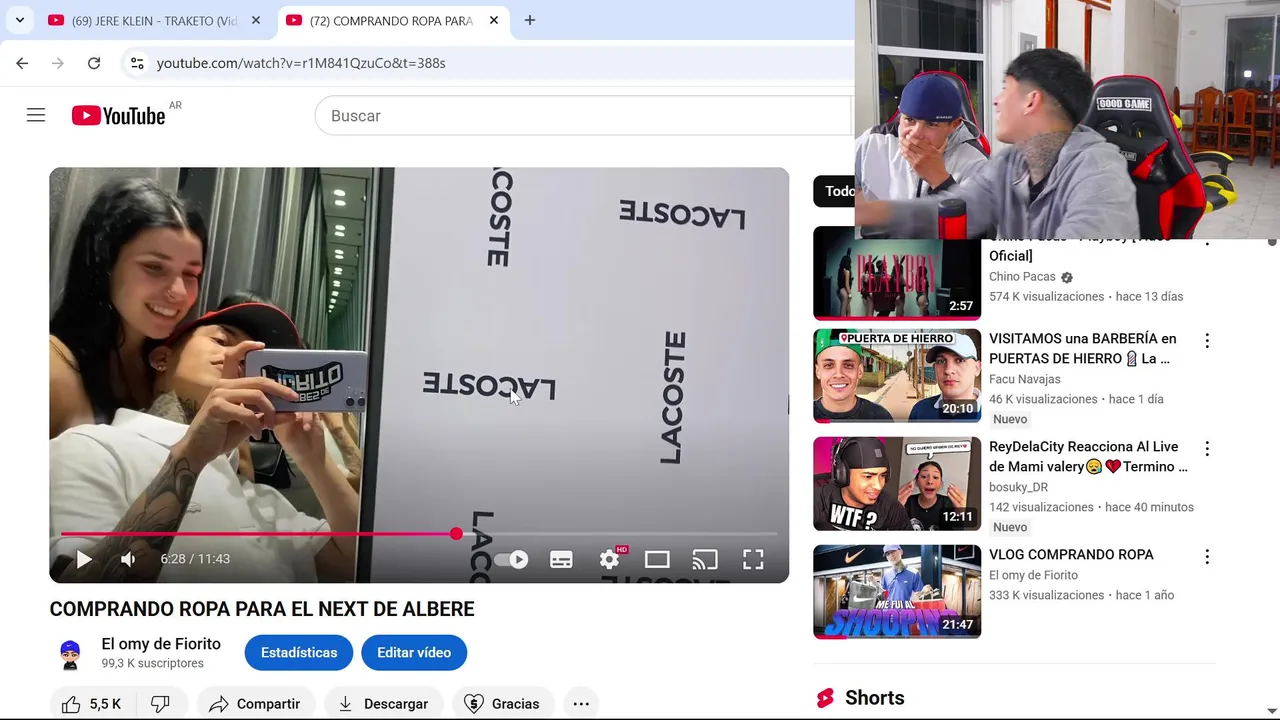This screenshot has width=1280, height=720.
Task: Click El omy de Fiorito under VLOG video
Action: (1033, 575)
